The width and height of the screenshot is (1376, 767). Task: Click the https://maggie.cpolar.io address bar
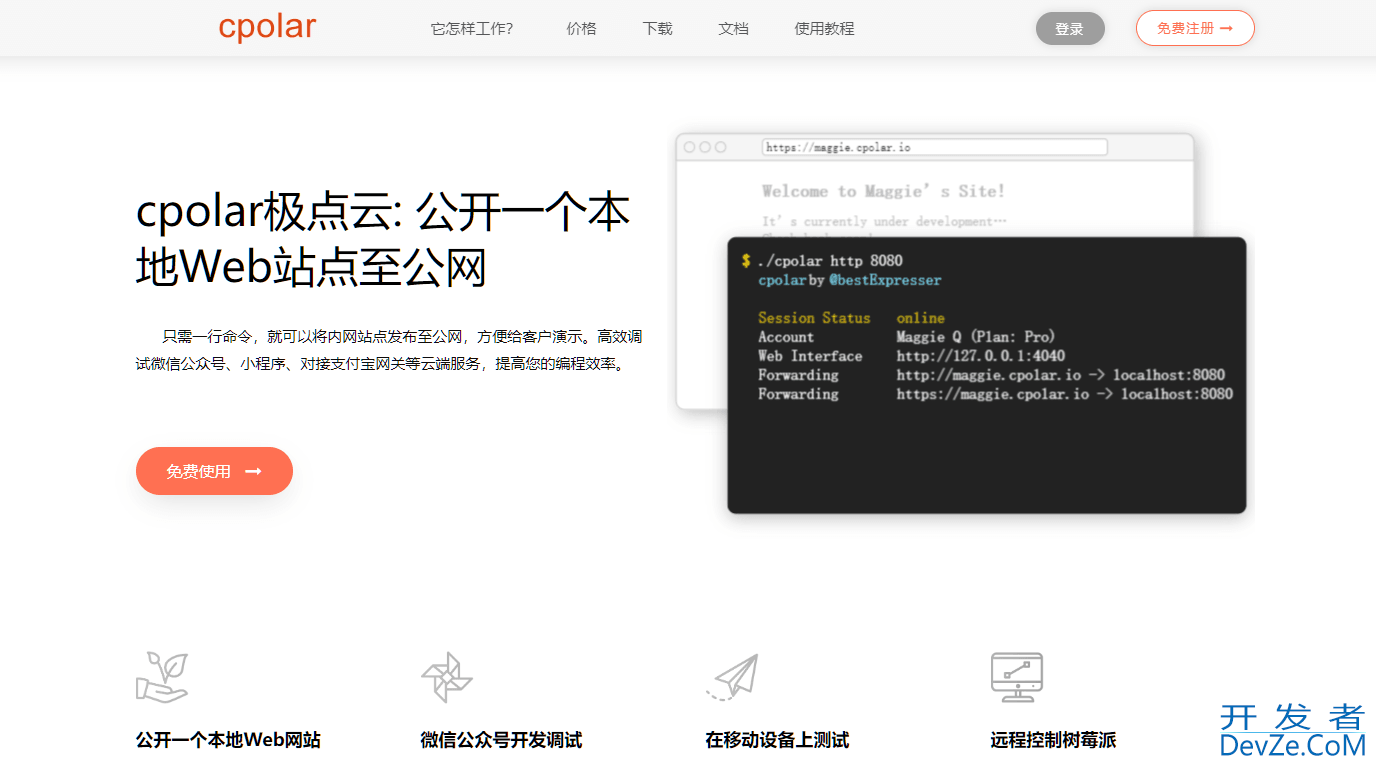935,147
